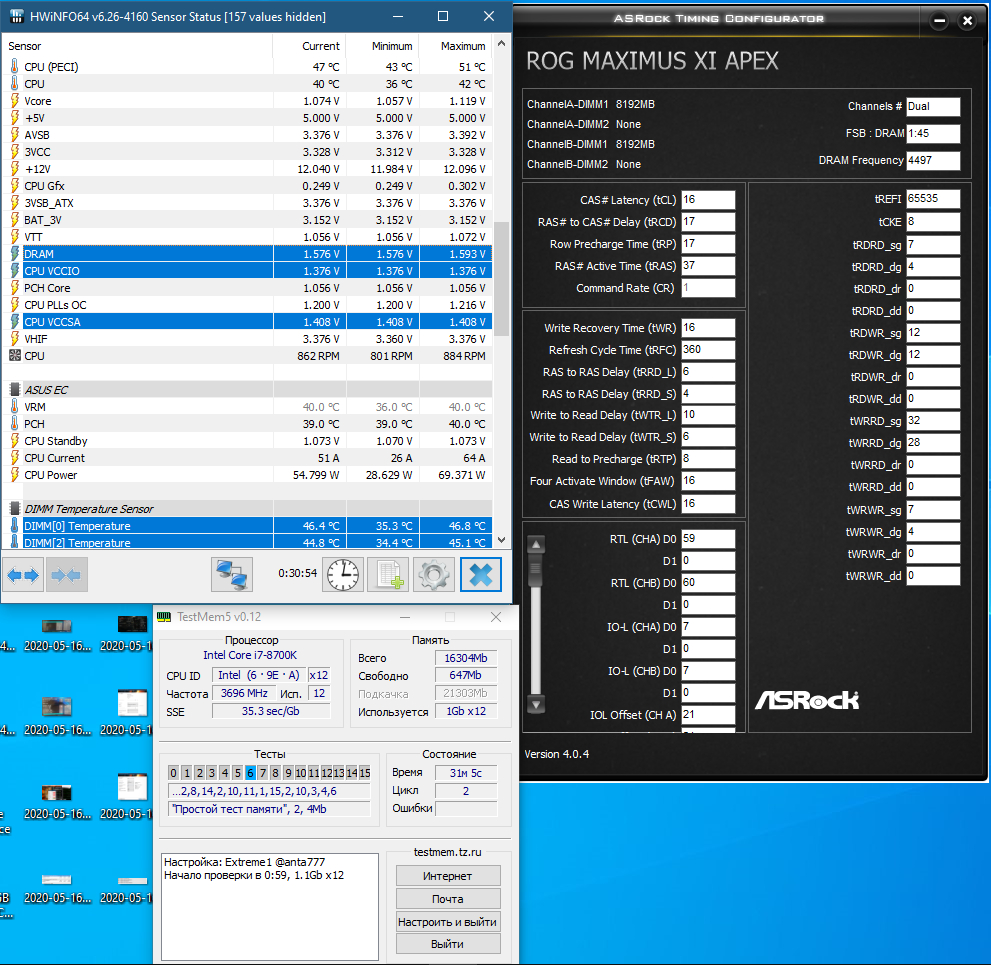Click Настроить и выйти button
991x965 pixels.
[x=448, y=922]
